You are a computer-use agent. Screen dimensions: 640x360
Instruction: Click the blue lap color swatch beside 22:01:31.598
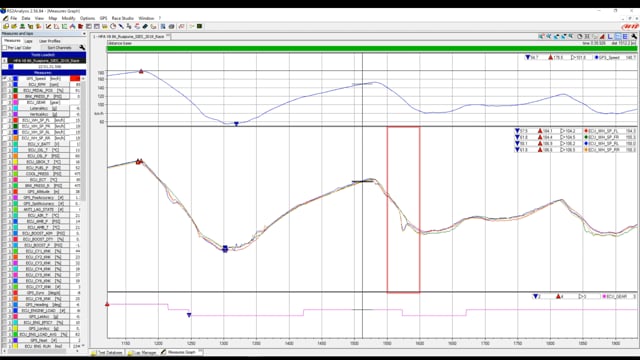pyautogui.click(x=11, y=67)
